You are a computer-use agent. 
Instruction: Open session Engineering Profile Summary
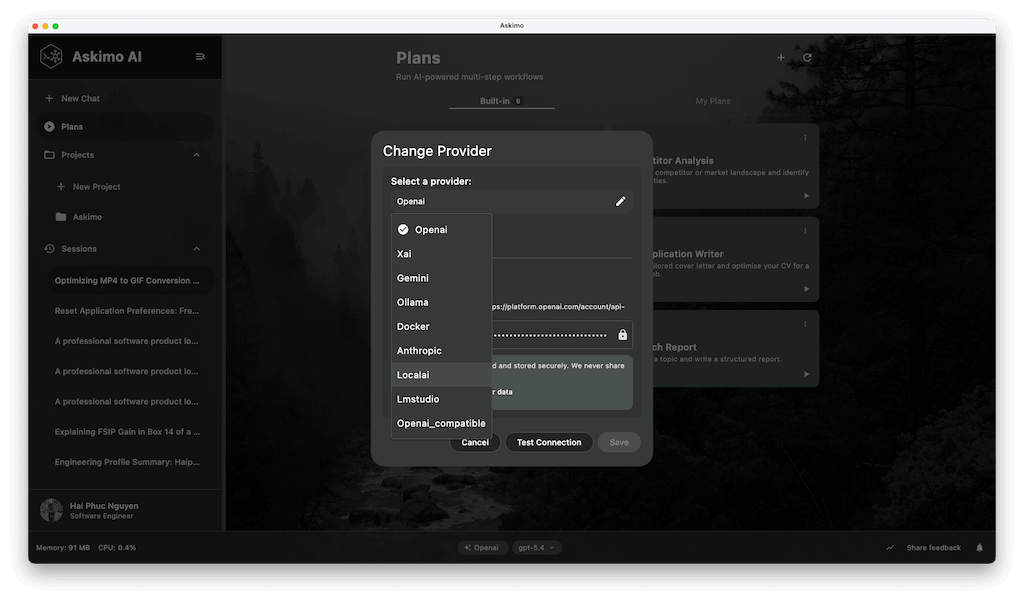(x=127, y=462)
